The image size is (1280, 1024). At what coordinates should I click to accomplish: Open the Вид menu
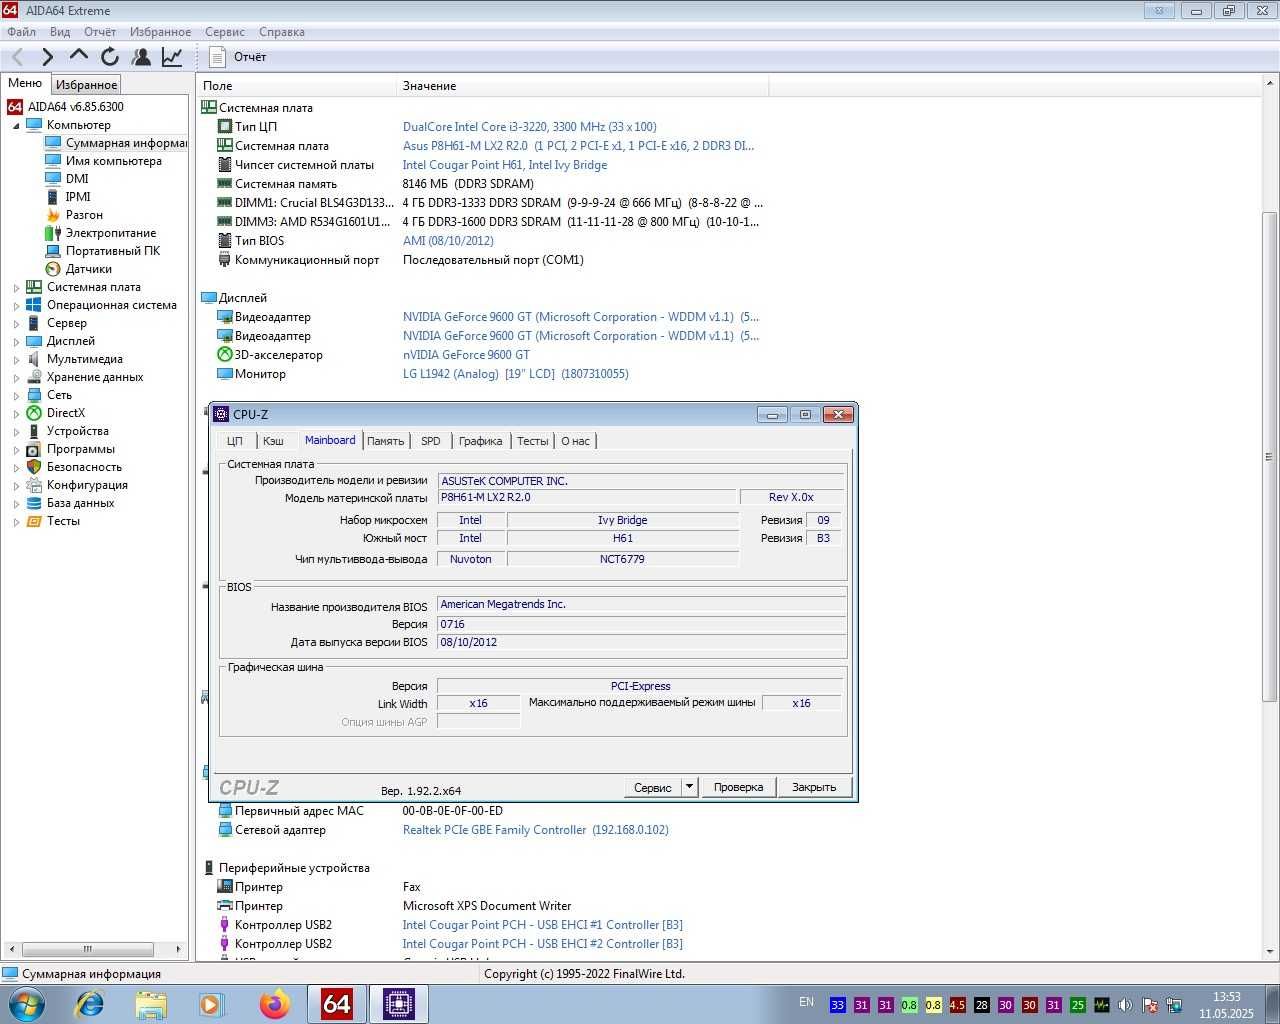tap(60, 32)
